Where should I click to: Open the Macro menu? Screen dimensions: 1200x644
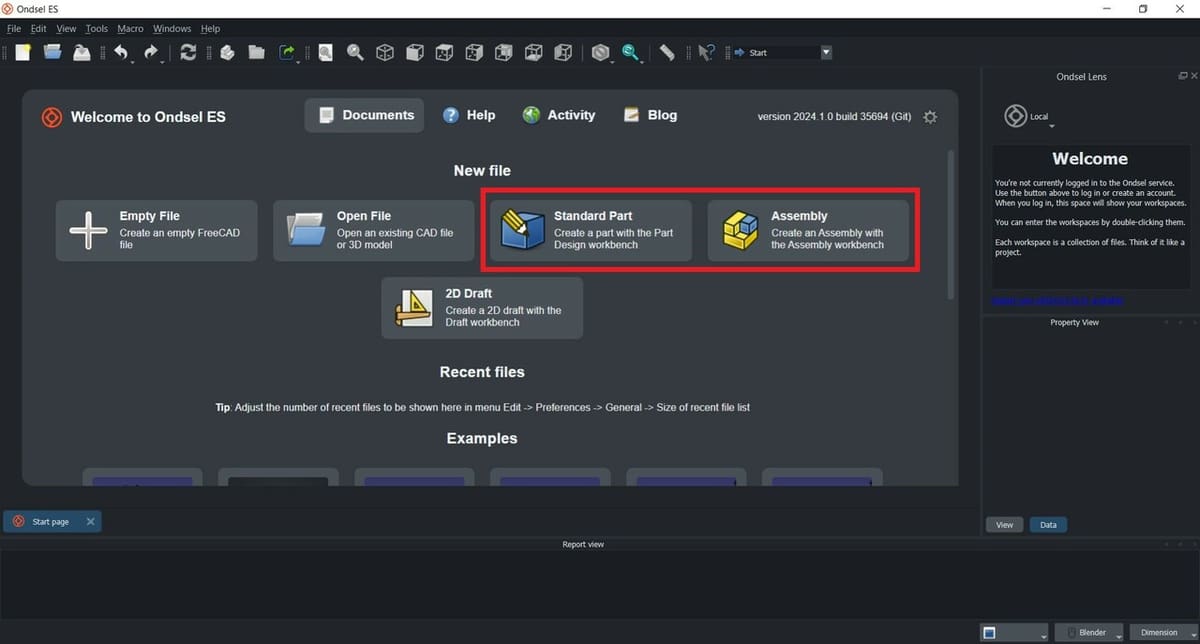tap(130, 29)
